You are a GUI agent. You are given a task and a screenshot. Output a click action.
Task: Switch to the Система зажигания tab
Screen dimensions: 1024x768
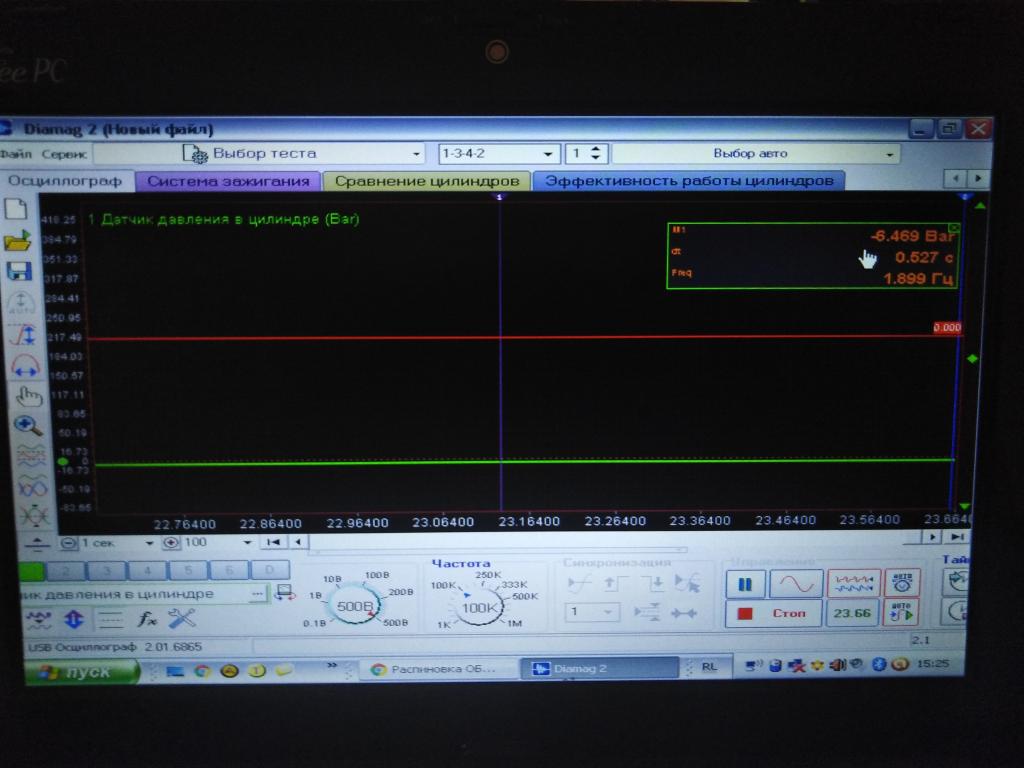coord(228,181)
